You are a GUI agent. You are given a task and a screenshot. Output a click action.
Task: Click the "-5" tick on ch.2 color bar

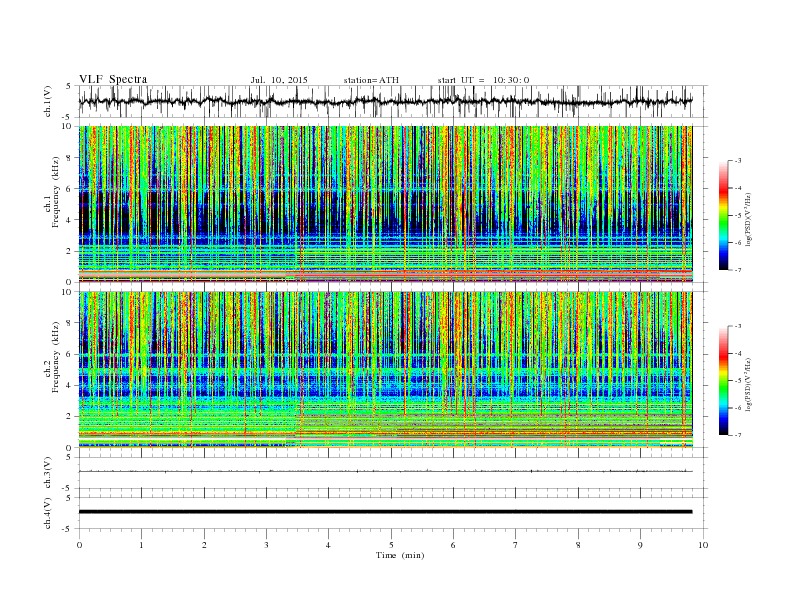[738, 381]
